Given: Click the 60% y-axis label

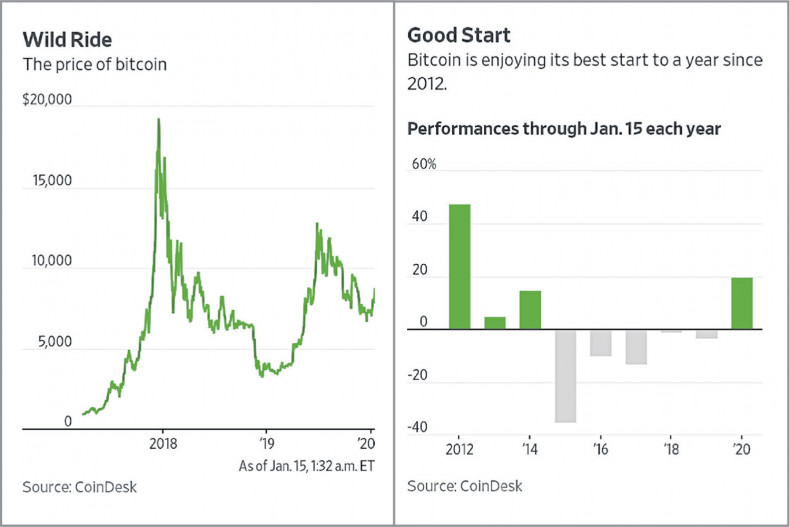Looking at the screenshot, I should (x=423, y=164).
